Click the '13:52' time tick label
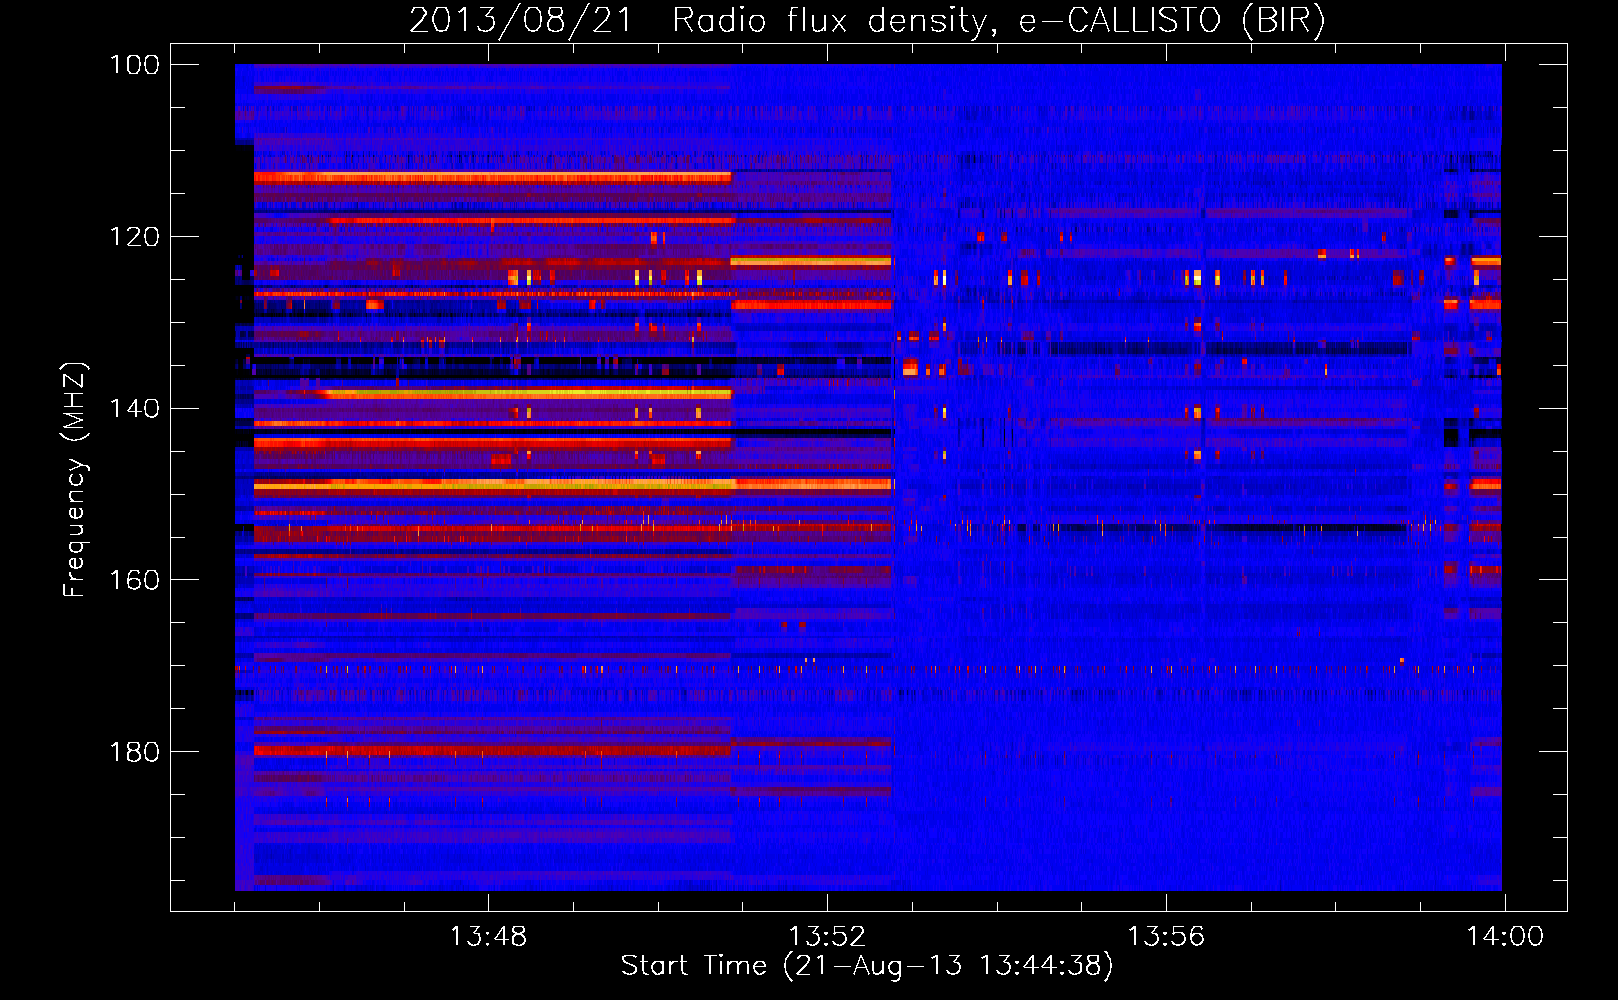Screen dimensions: 1618x1000 point(827,937)
